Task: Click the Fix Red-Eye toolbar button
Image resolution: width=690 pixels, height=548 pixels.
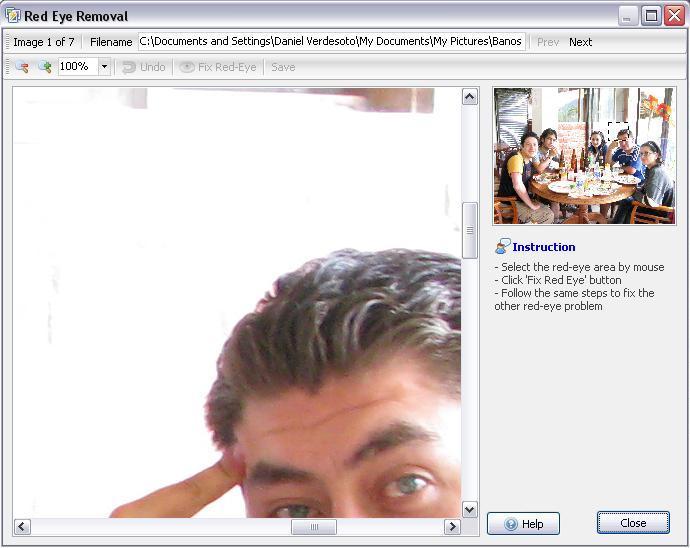Action: pos(218,67)
